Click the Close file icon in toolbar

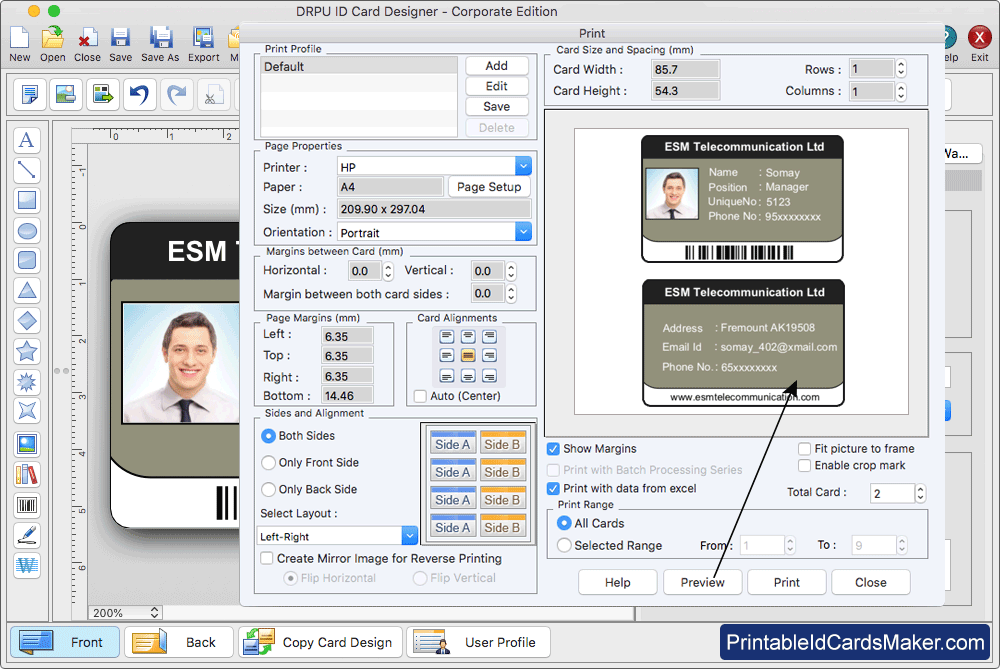(87, 38)
